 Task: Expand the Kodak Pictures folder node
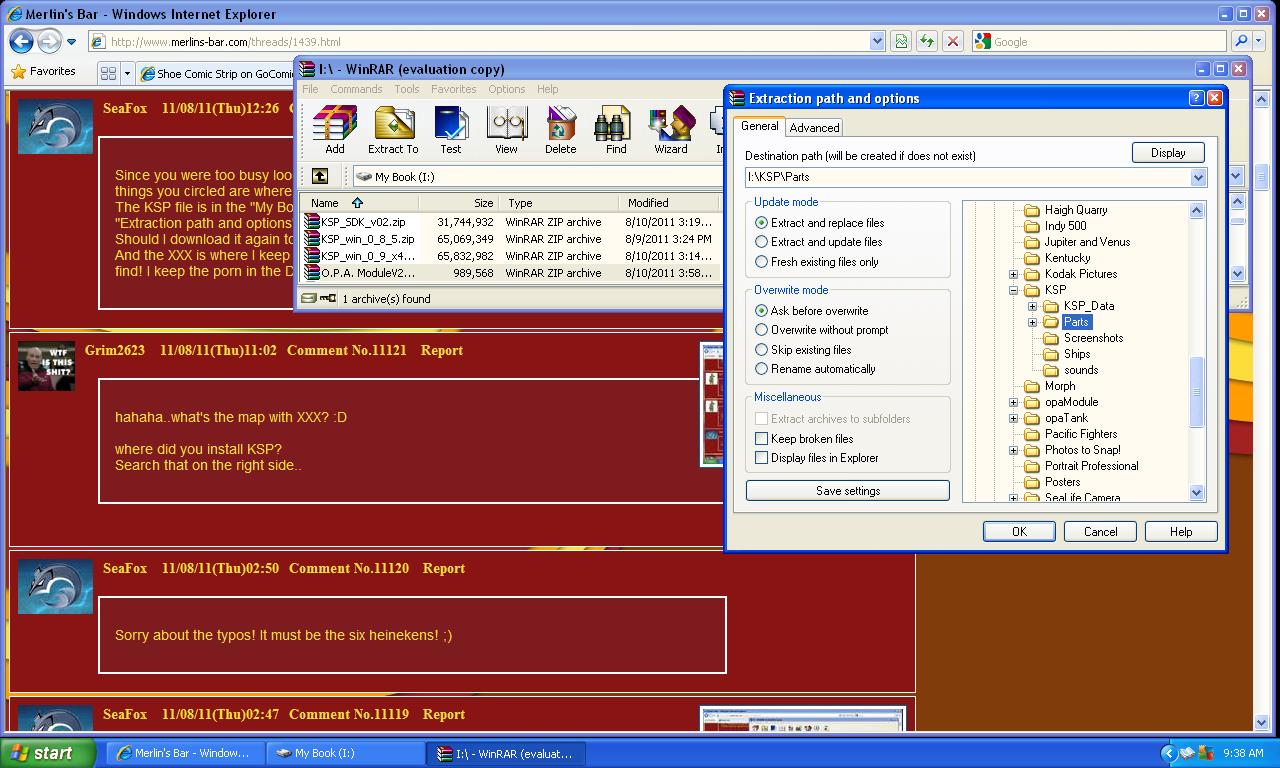[x=1013, y=274]
